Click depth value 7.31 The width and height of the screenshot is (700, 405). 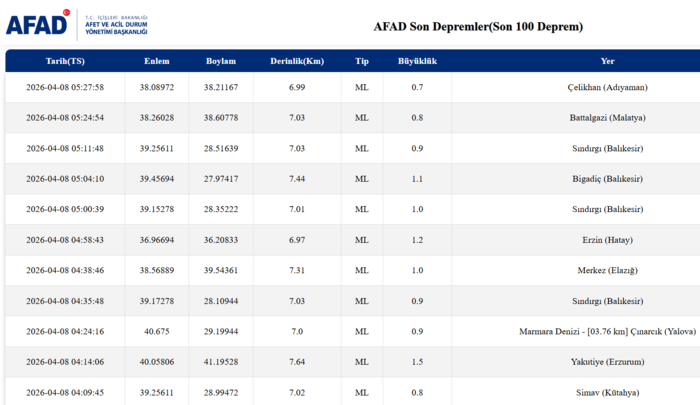(x=297, y=270)
